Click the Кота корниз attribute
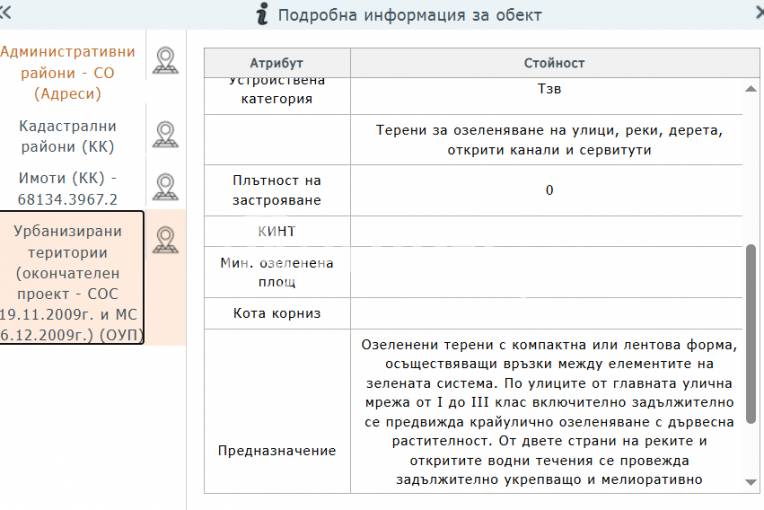This screenshot has width=764, height=510. tap(277, 313)
